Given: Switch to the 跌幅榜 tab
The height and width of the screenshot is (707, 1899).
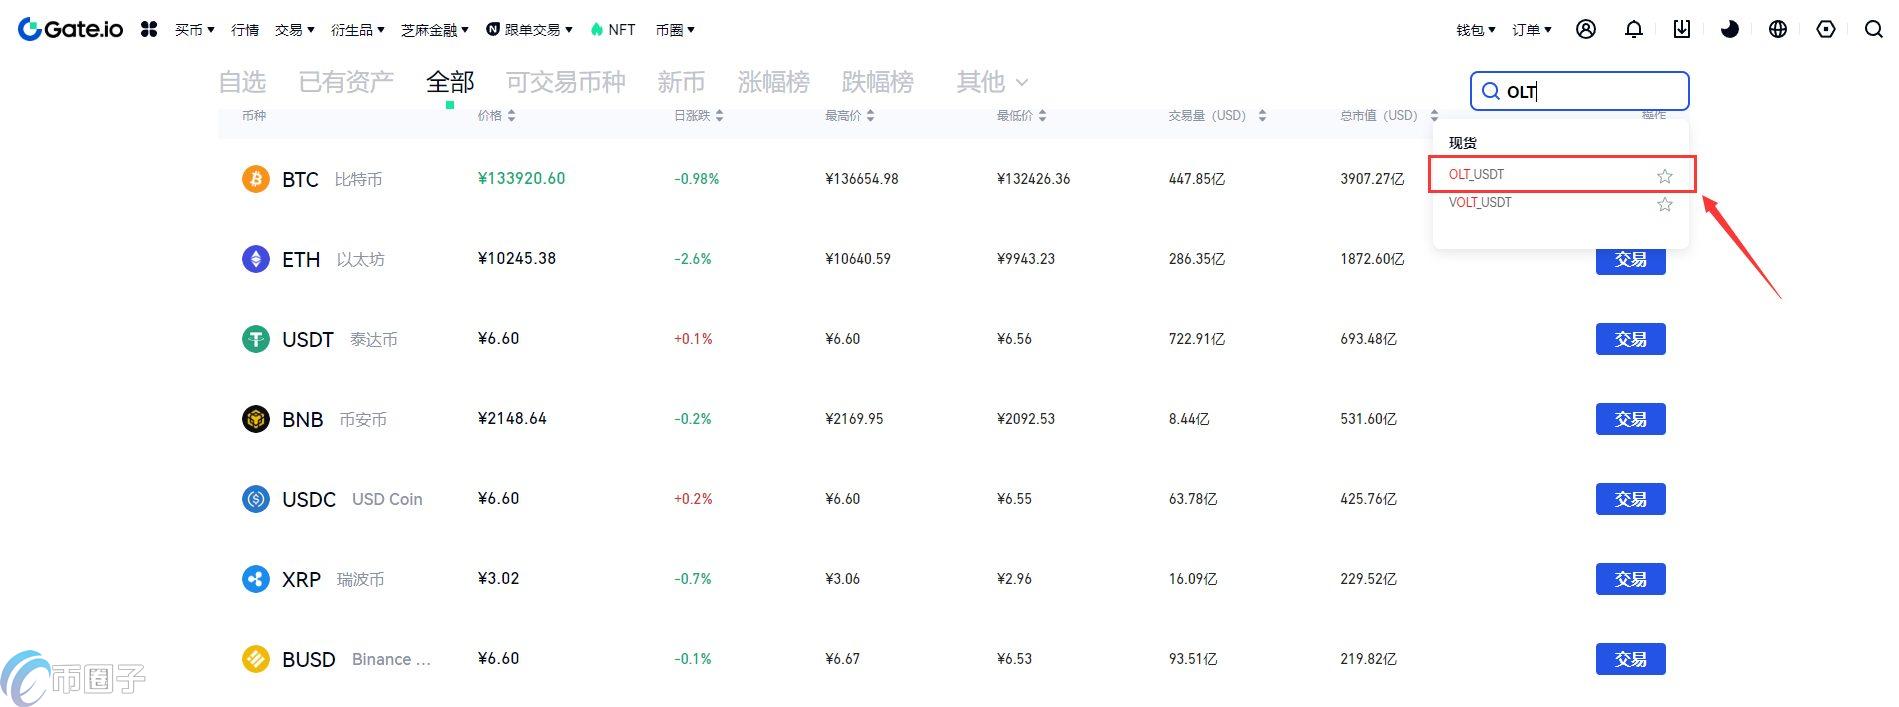Looking at the screenshot, I should (877, 82).
